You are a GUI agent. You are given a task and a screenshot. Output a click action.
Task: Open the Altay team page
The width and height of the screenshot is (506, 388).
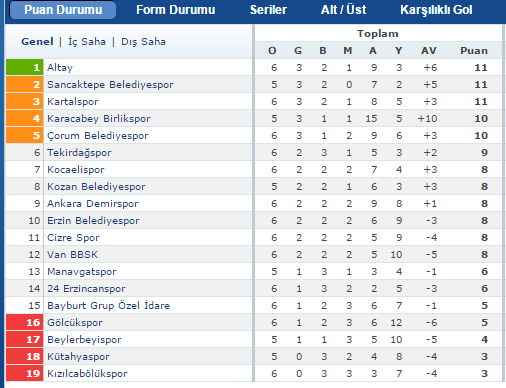[x=60, y=68]
